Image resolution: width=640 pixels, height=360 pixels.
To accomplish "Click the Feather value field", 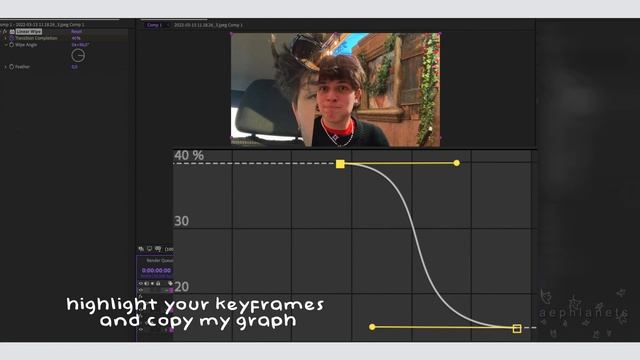I will [x=74, y=67].
